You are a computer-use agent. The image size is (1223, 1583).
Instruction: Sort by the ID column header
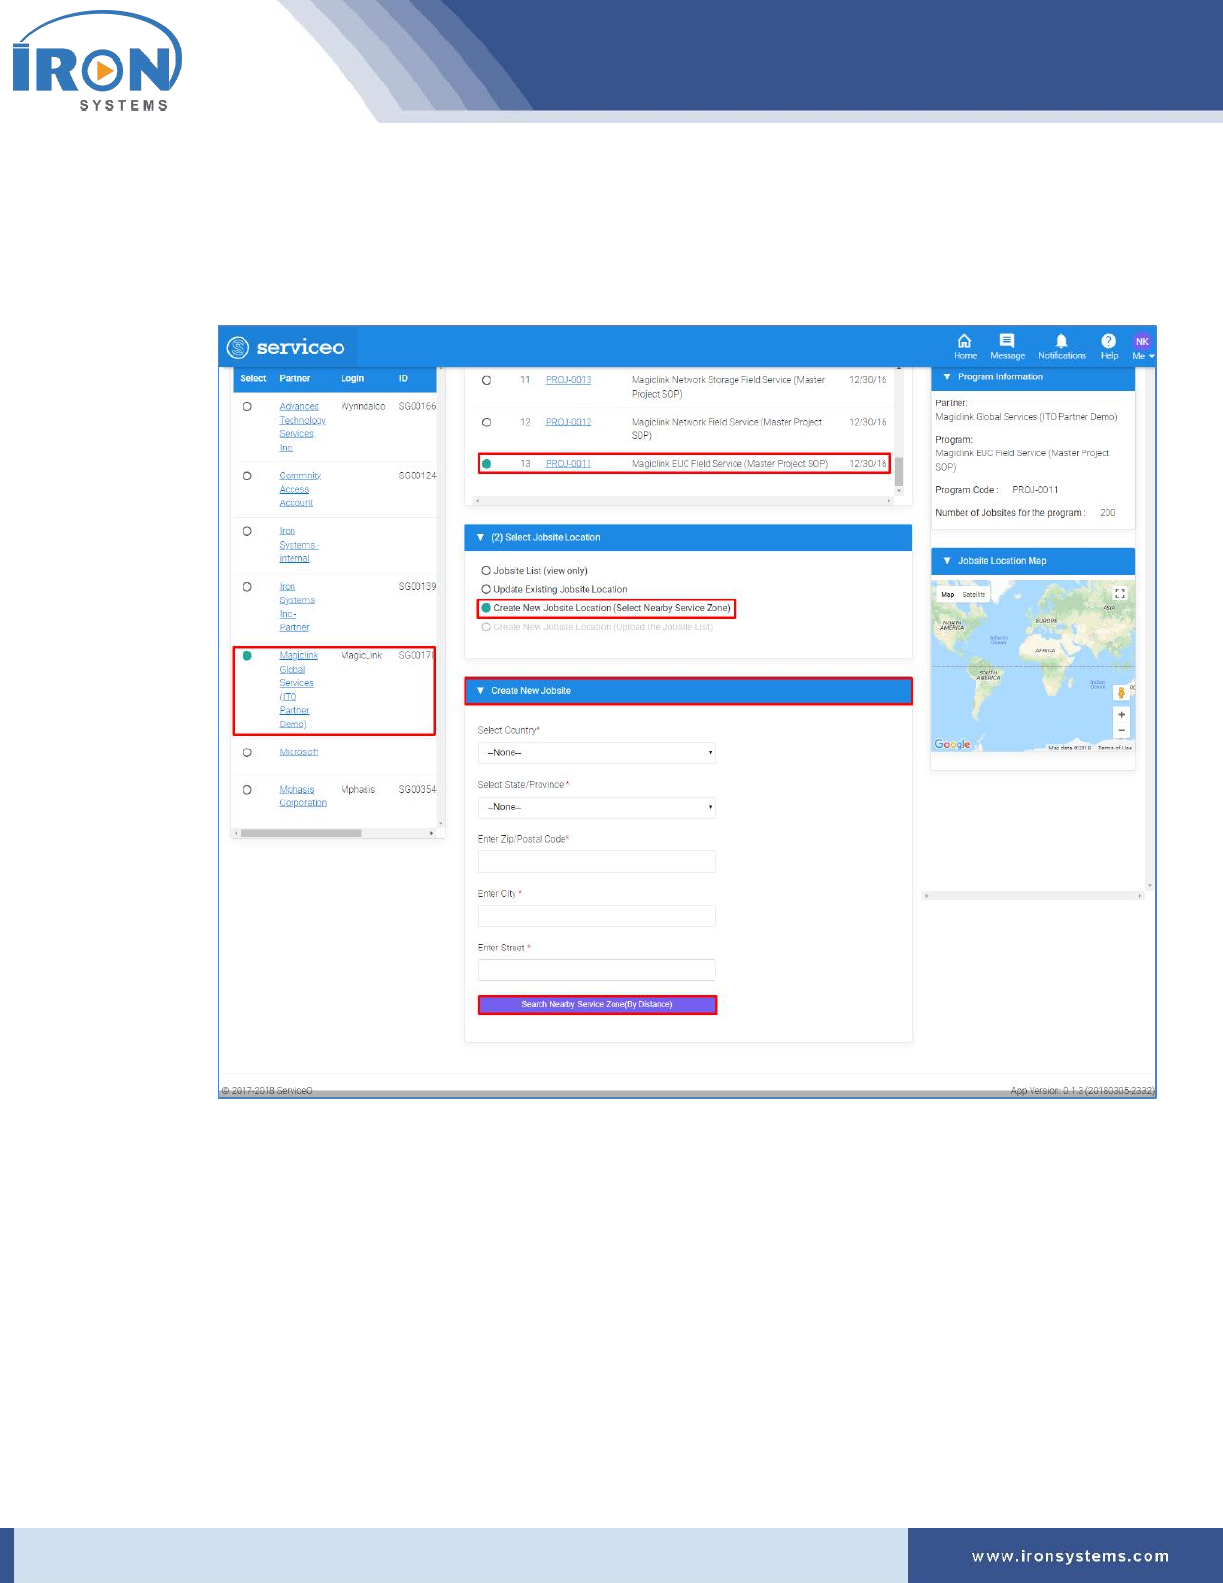(x=403, y=379)
